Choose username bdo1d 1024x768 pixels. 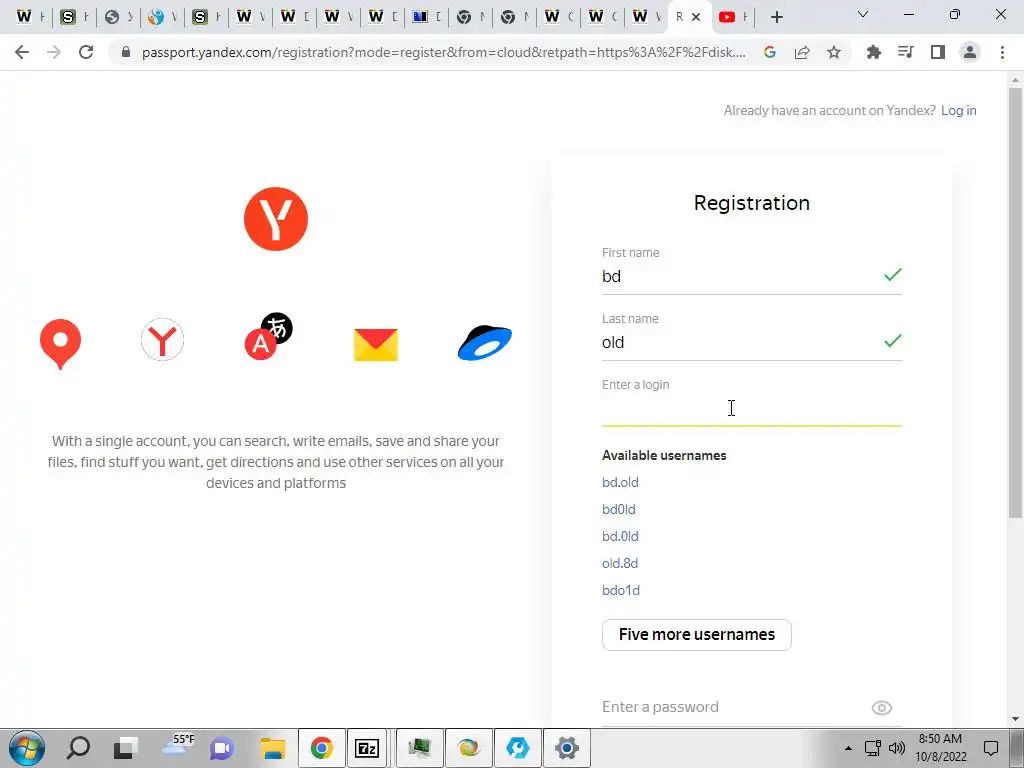(620, 590)
